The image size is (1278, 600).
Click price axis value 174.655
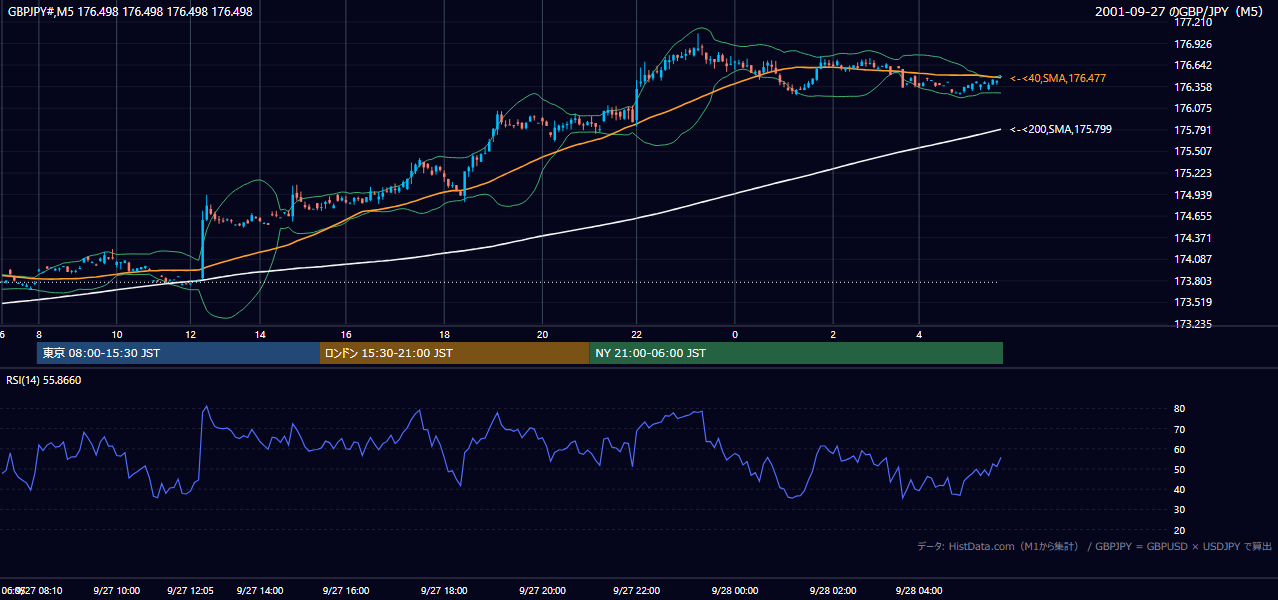coord(1193,216)
